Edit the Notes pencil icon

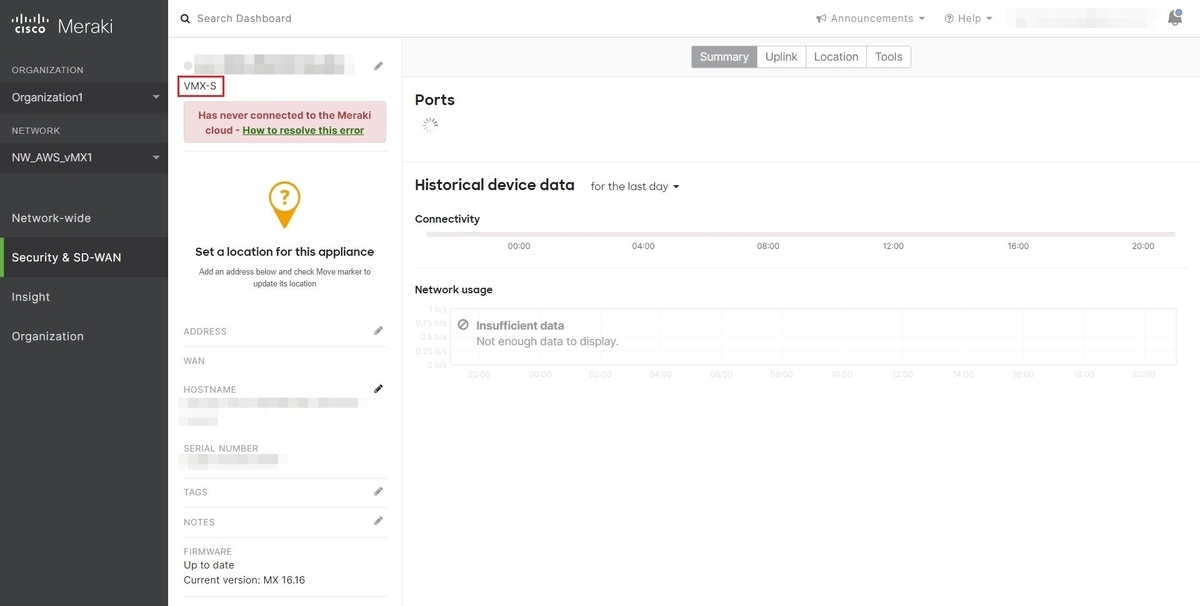pyautogui.click(x=378, y=521)
